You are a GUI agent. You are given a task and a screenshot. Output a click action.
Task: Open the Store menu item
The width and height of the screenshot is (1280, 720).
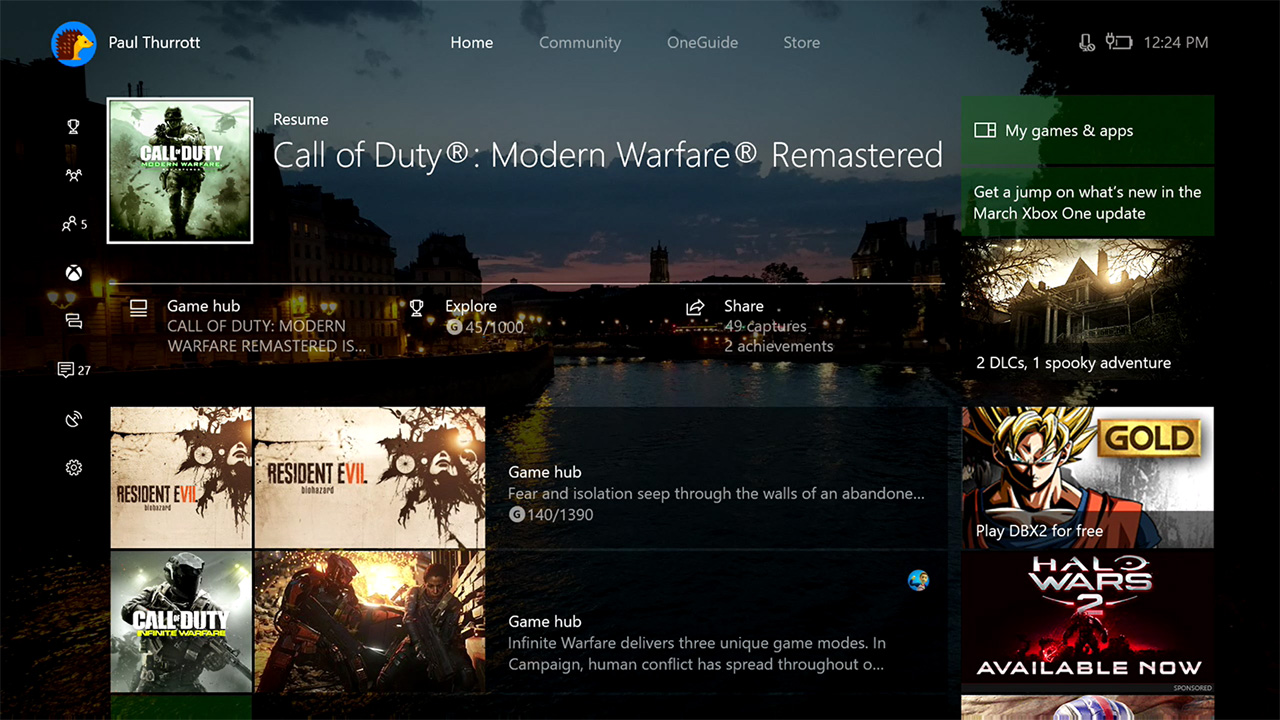[801, 42]
